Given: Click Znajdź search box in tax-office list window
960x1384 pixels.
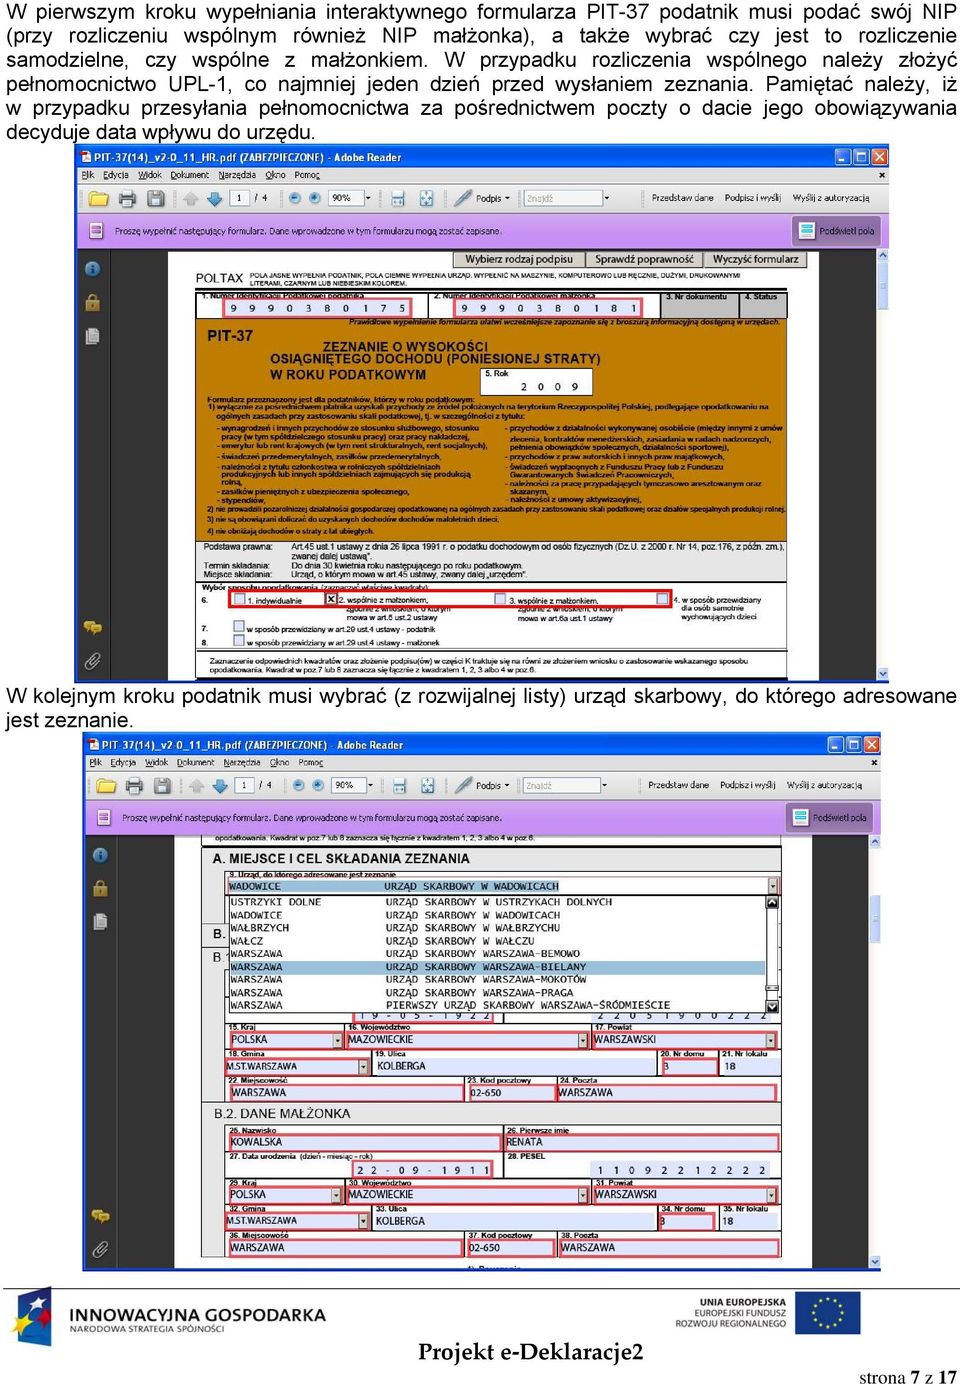Looking at the screenshot, I should [563, 786].
